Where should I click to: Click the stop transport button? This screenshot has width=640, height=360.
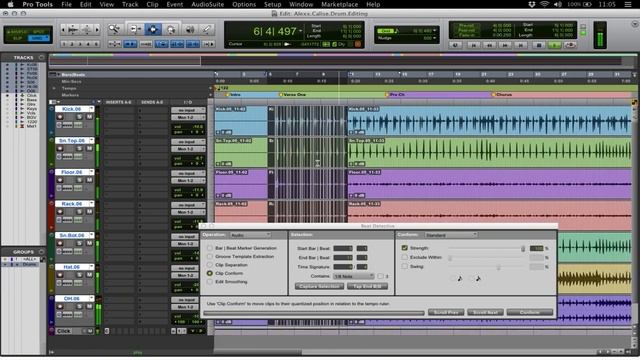pyautogui.click(x=538, y=45)
